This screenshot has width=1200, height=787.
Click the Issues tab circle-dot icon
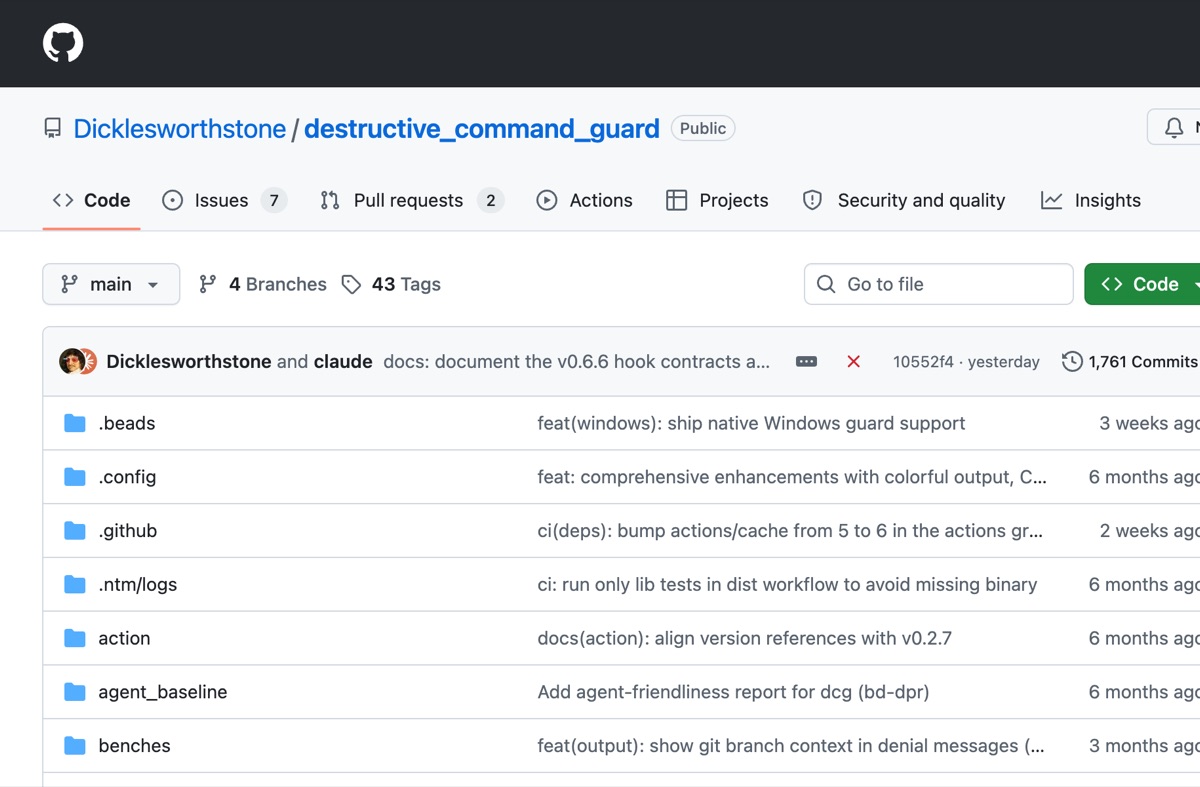pyautogui.click(x=172, y=200)
